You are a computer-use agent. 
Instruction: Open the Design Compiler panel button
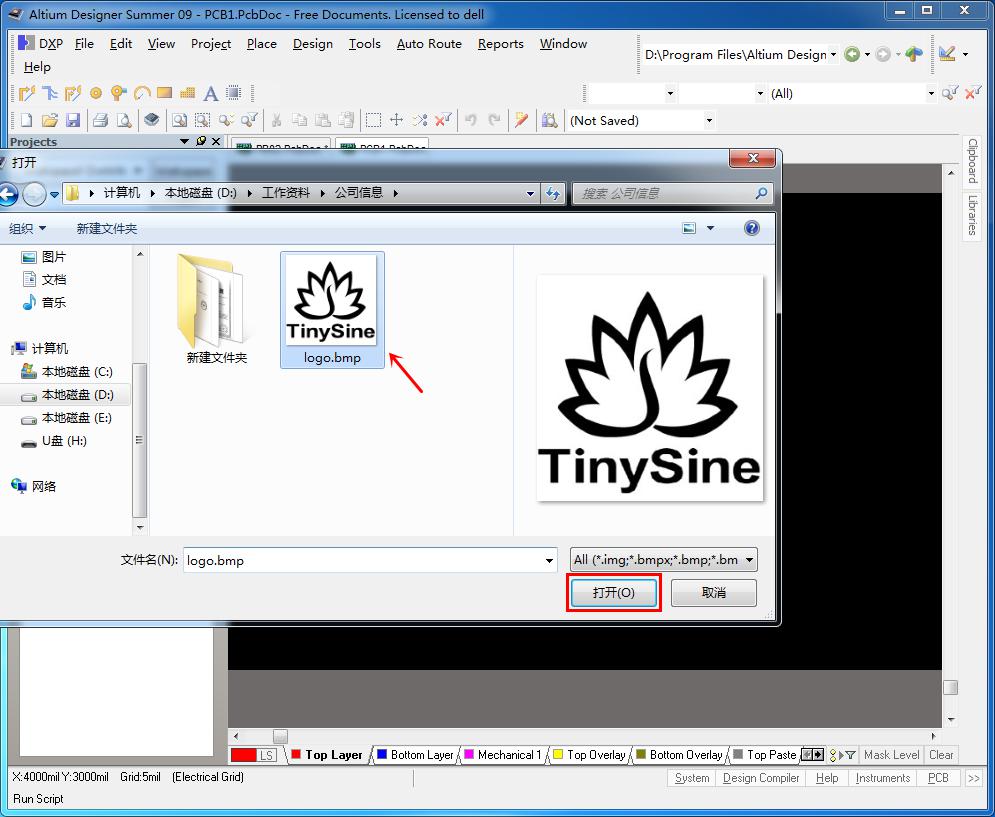click(761, 778)
